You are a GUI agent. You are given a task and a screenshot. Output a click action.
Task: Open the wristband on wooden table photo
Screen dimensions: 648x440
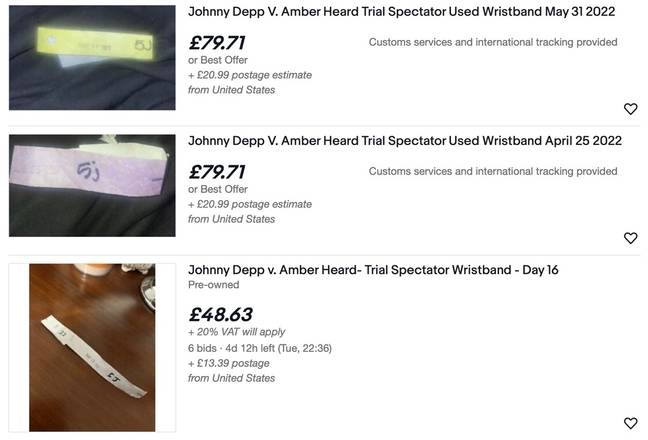pos(92,347)
